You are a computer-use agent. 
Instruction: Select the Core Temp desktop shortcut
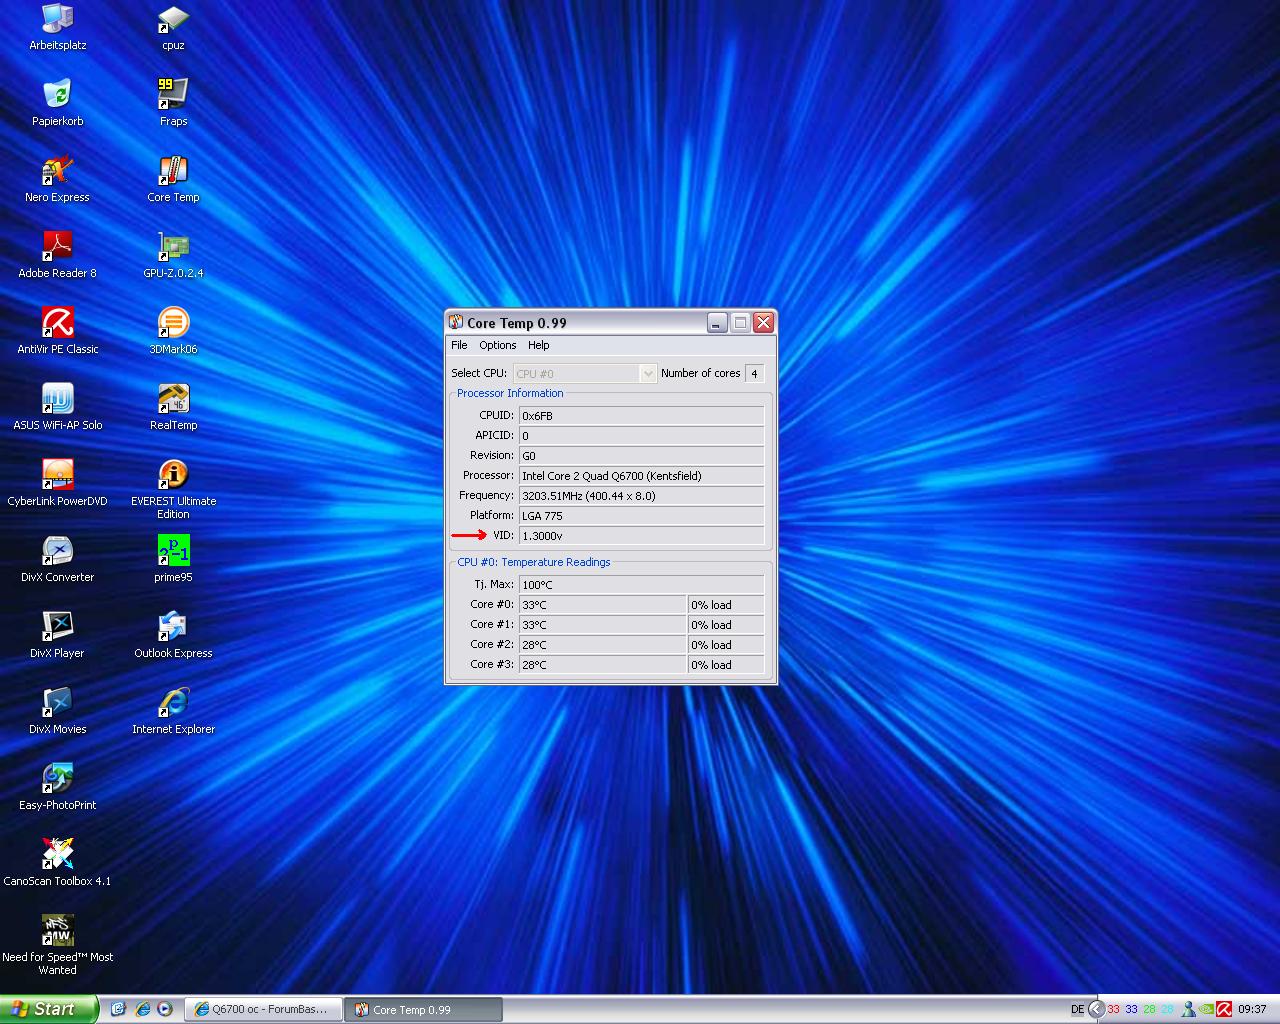173,179
